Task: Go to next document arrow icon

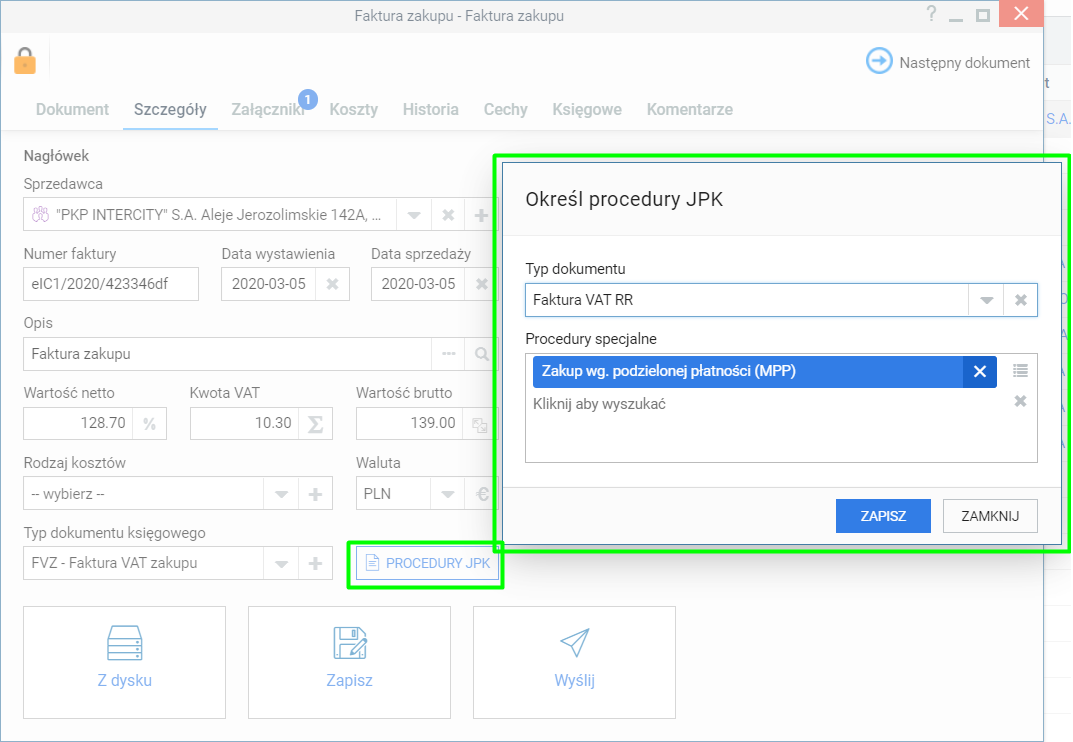Action: [x=879, y=61]
